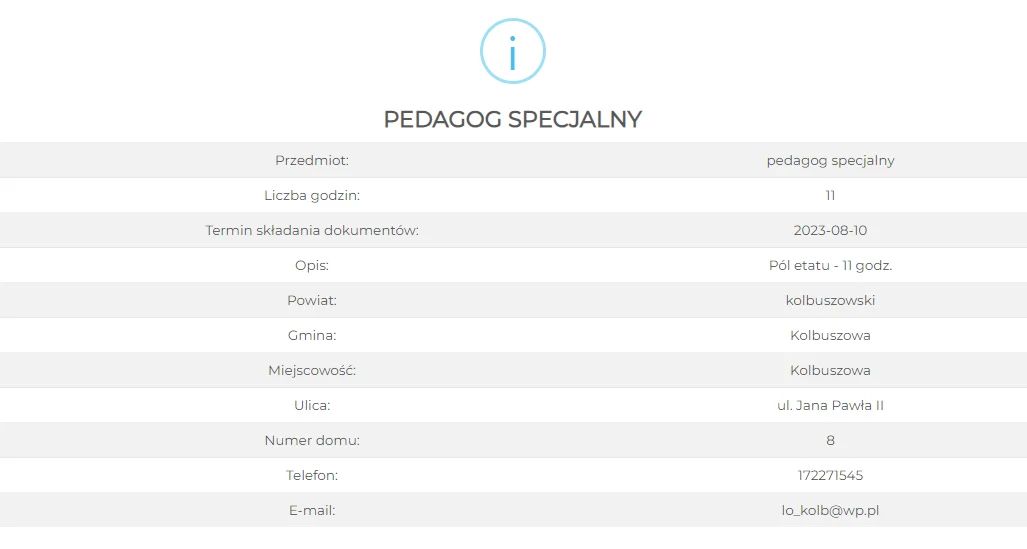Click the house number 8
1027x549 pixels.
click(x=830, y=440)
